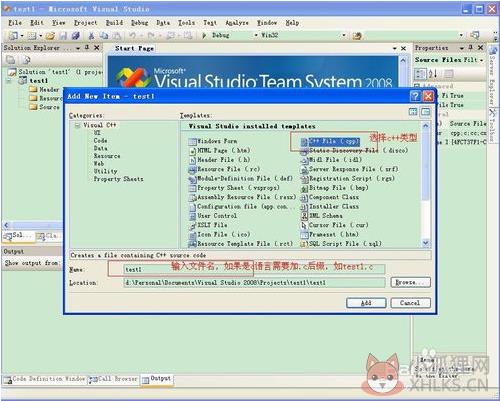The width and height of the screenshot is (500, 401).
Task: Click the dialog Help question-mark button
Action: [415, 96]
